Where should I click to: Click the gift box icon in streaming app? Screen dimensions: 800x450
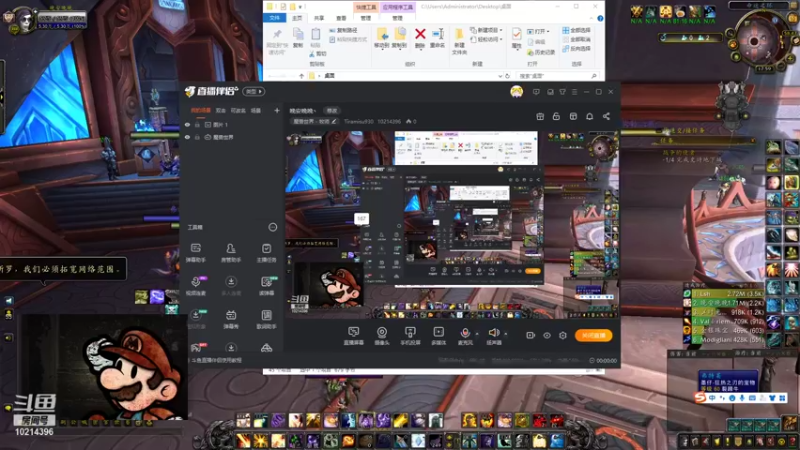[540, 116]
